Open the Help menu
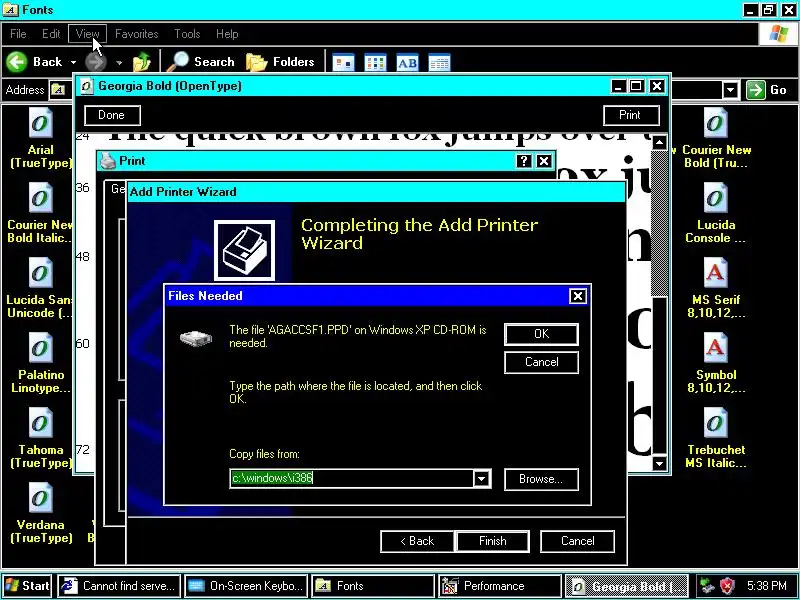The image size is (800, 600). [227, 34]
